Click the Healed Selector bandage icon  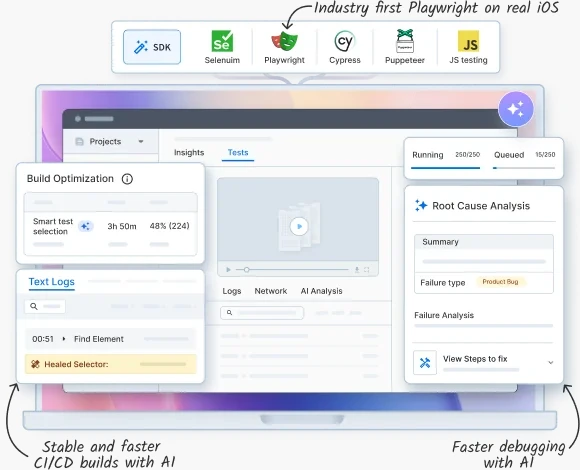(x=36, y=364)
